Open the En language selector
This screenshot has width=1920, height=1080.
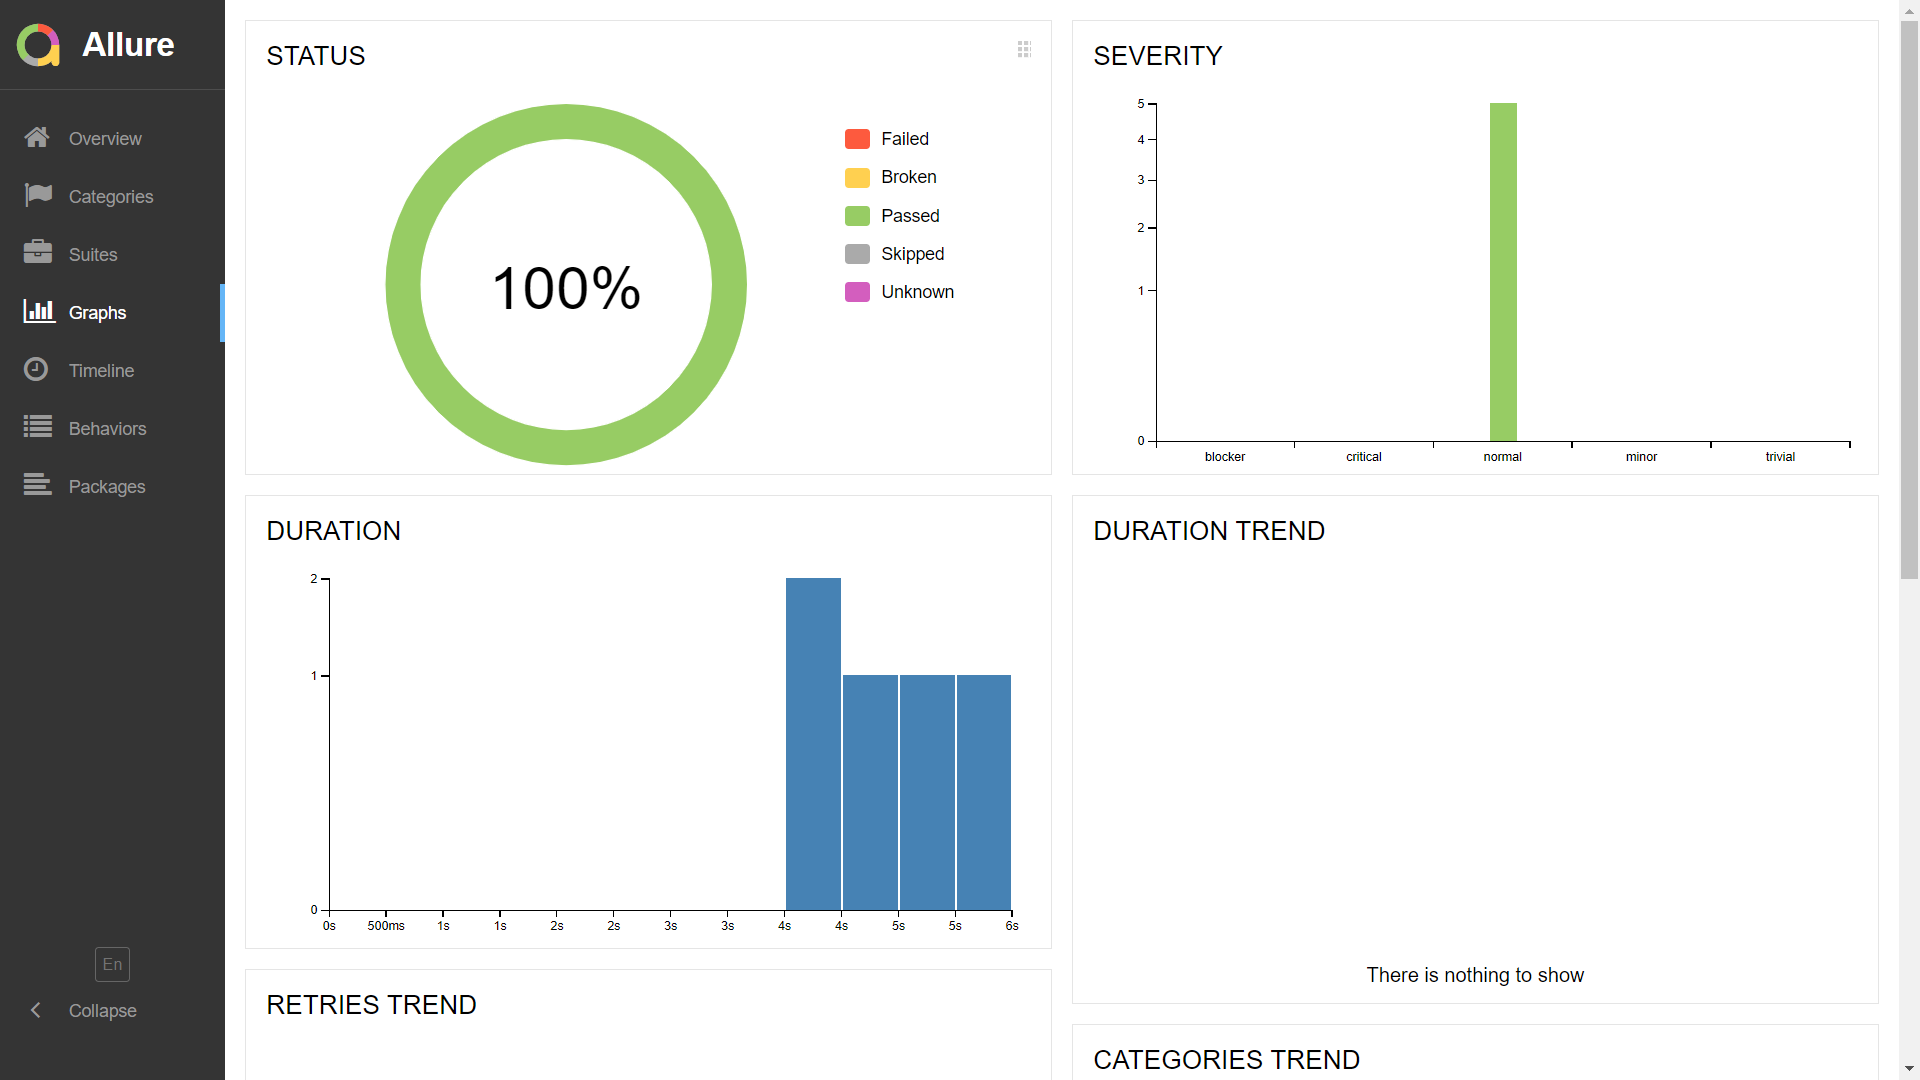(x=112, y=964)
